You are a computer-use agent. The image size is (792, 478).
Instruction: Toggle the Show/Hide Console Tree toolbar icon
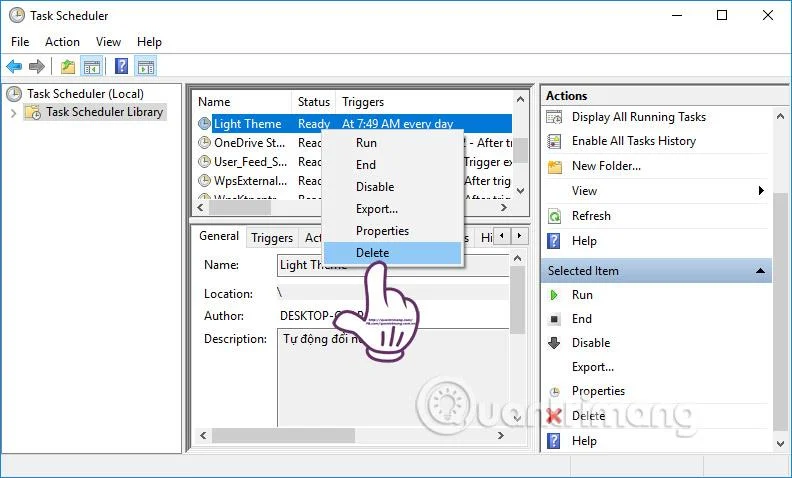click(x=91, y=66)
